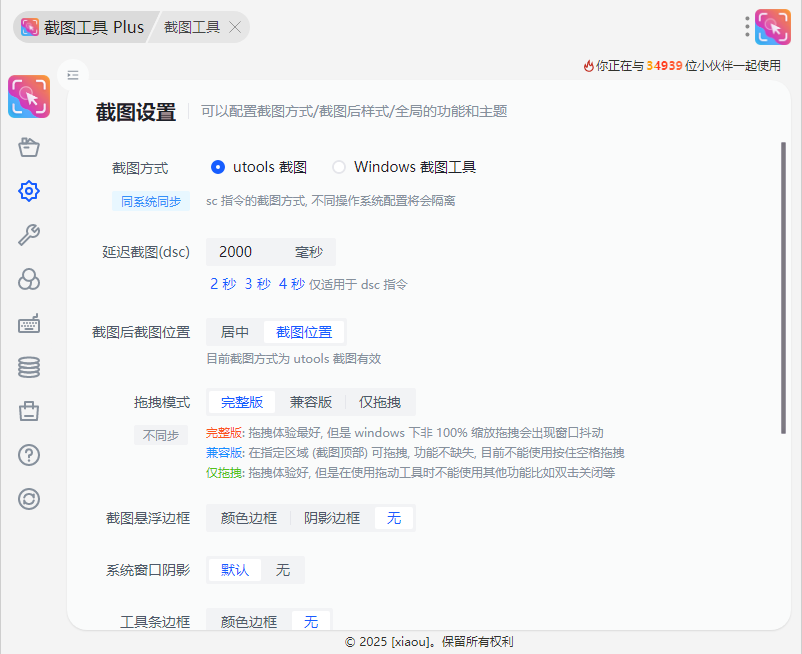Click the sc 指令的截图方式 description text
The width and height of the screenshot is (802, 654).
pyautogui.click(x=330, y=201)
